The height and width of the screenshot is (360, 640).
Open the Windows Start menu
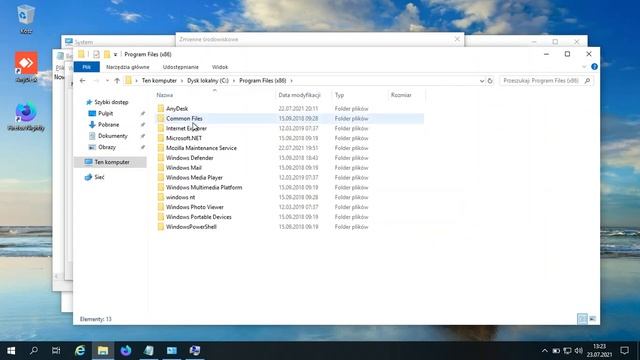click(11, 351)
